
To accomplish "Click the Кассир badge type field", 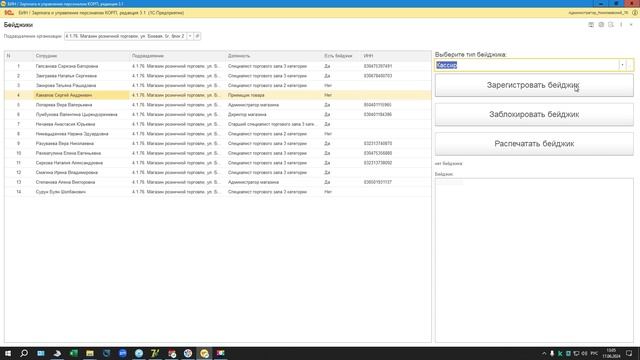I will tap(527, 65).
